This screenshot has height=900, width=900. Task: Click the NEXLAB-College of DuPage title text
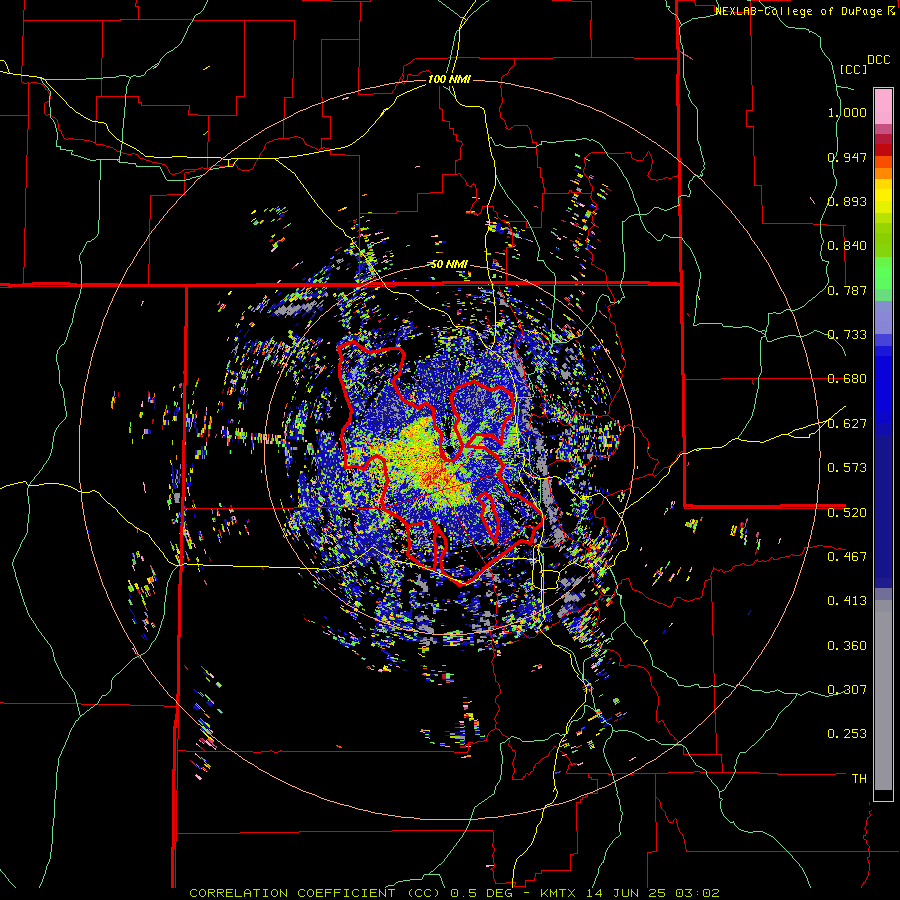pos(798,11)
